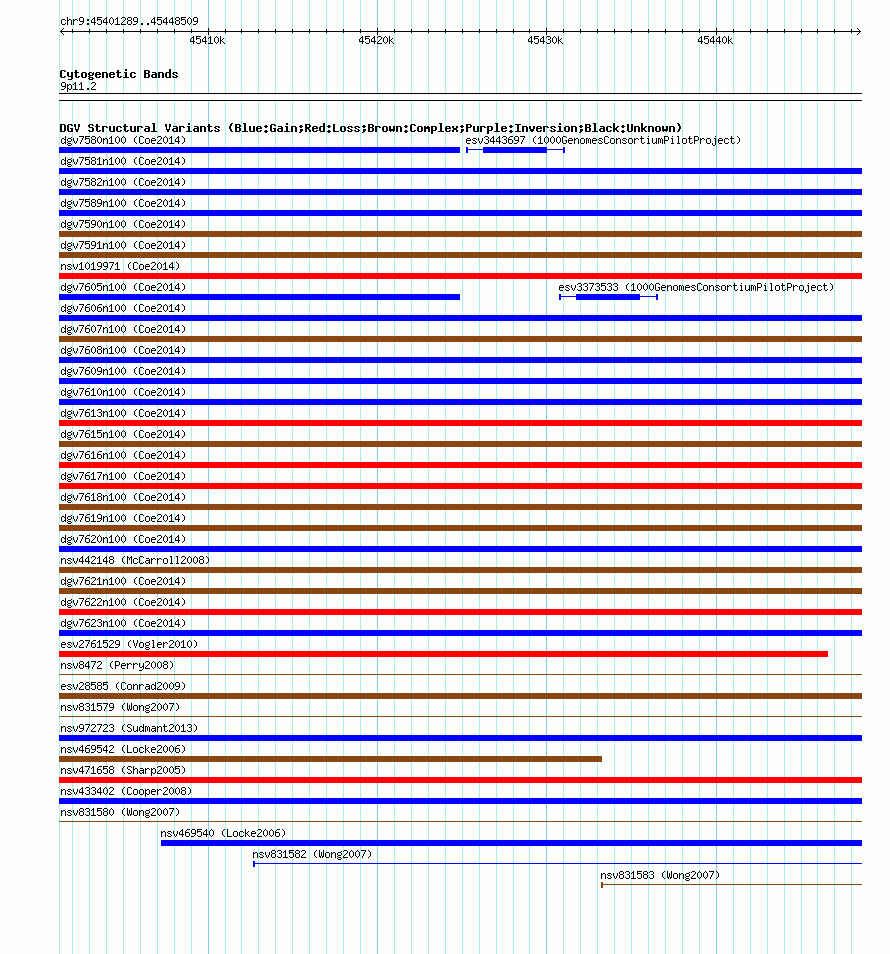Viewport: 890px width, 954px height.
Task: Select the dgv7581n100 (Coe2014) label
Action: pyautogui.click(x=123, y=161)
